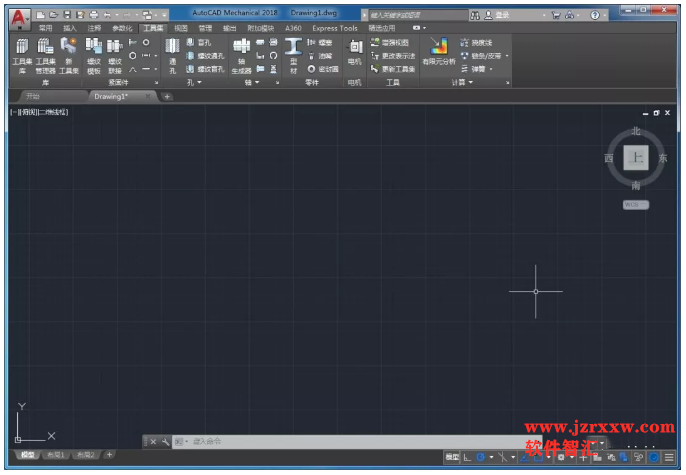The height and width of the screenshot is (475, 686).
Task: Click the 增强视图 (power view) button
Action: [x=390, y=42]
